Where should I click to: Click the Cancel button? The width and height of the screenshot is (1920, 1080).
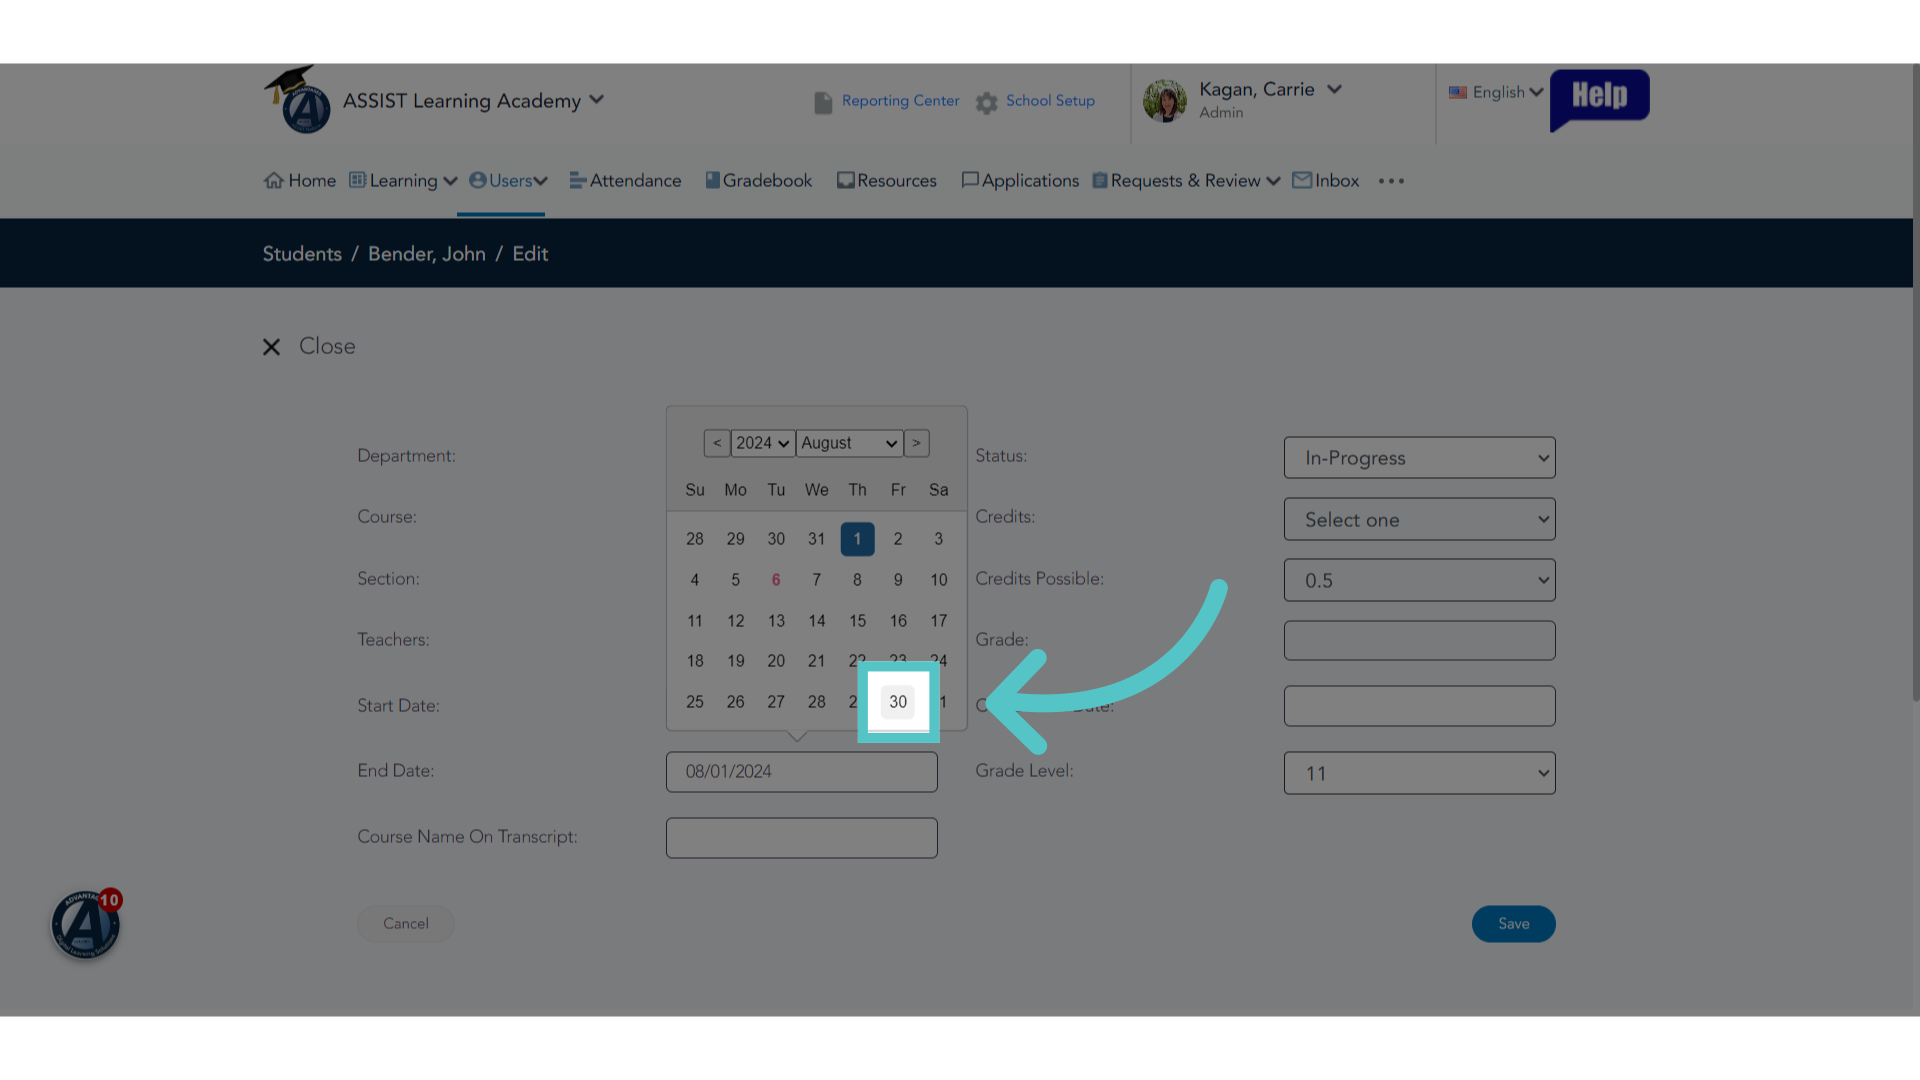pos(406,924)
